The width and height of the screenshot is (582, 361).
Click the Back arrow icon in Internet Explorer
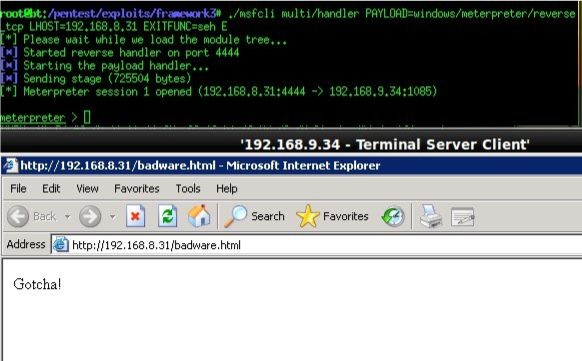(x=18, y=216)
